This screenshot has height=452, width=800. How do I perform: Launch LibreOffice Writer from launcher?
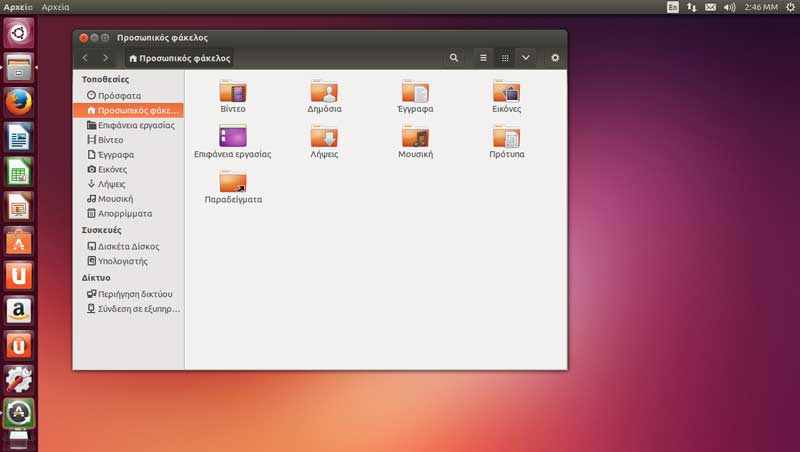point(19,137)
